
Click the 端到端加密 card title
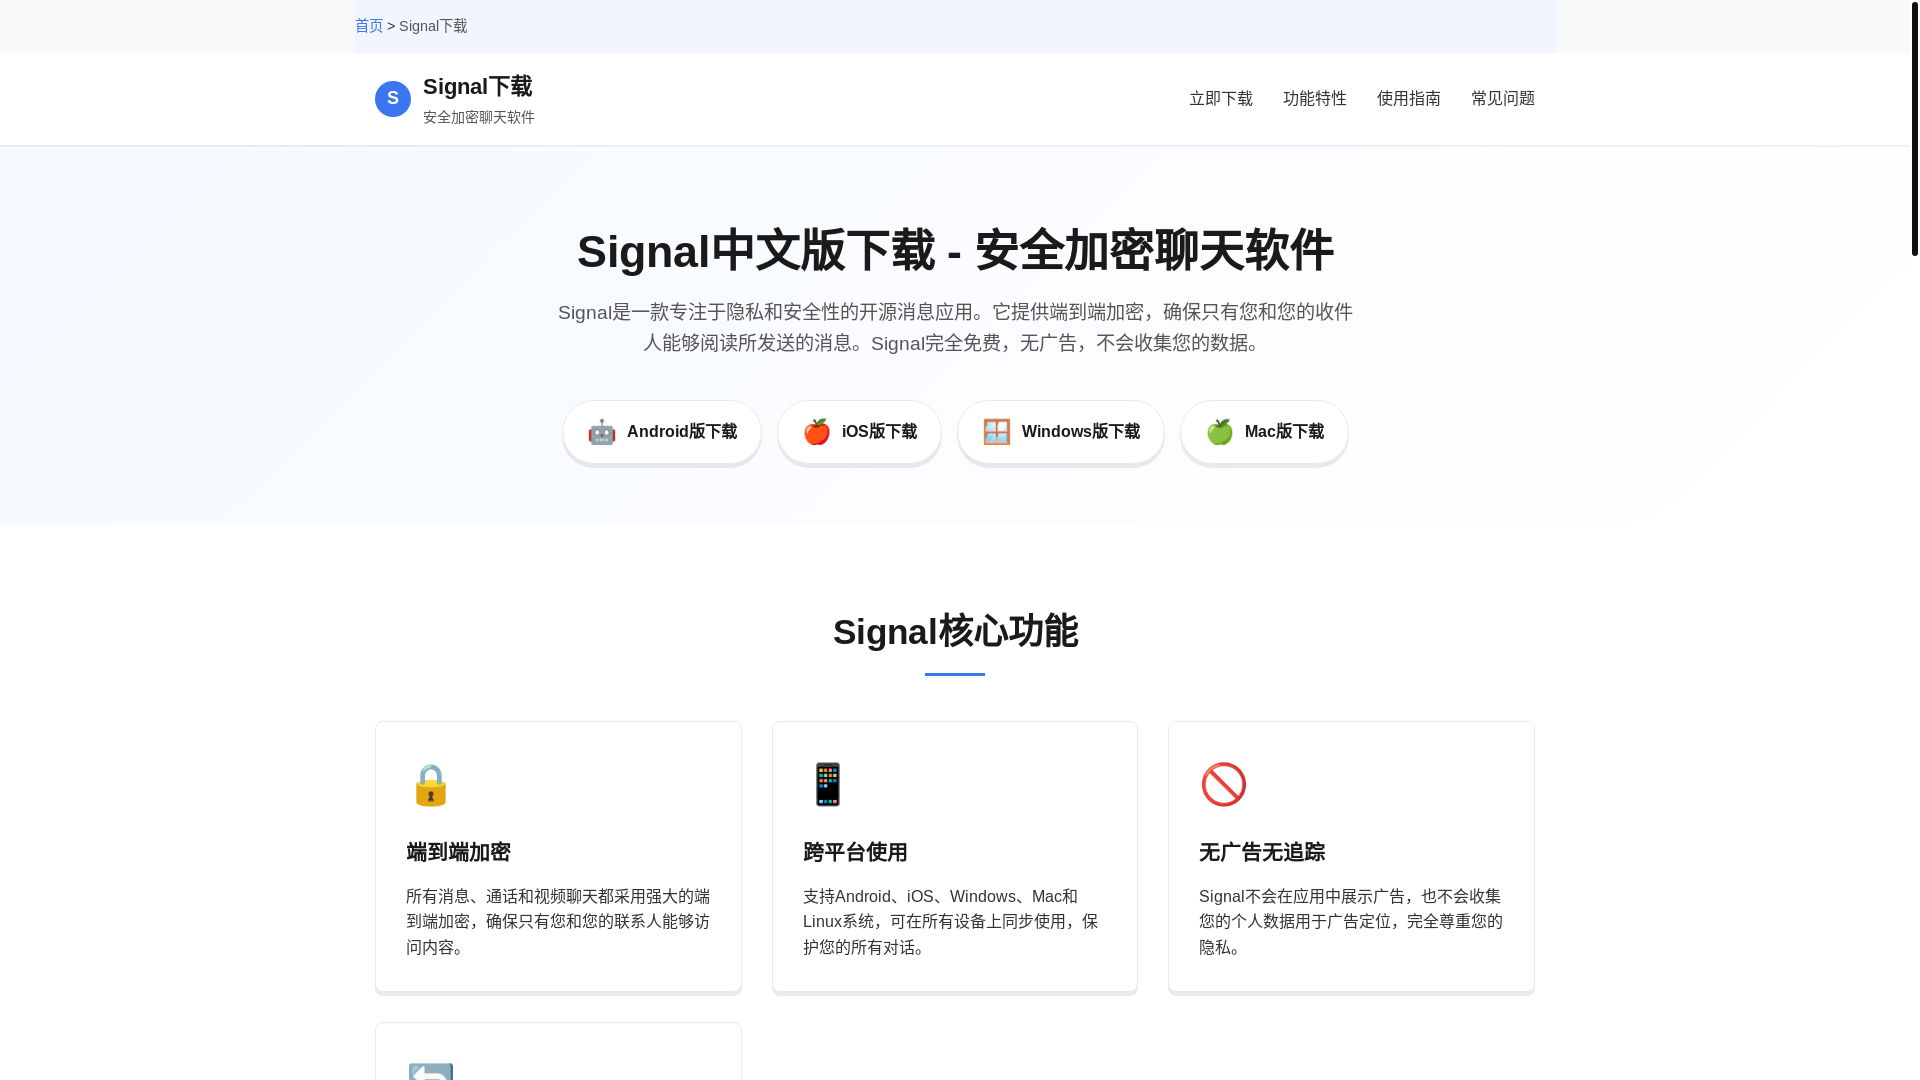(458, 853)
